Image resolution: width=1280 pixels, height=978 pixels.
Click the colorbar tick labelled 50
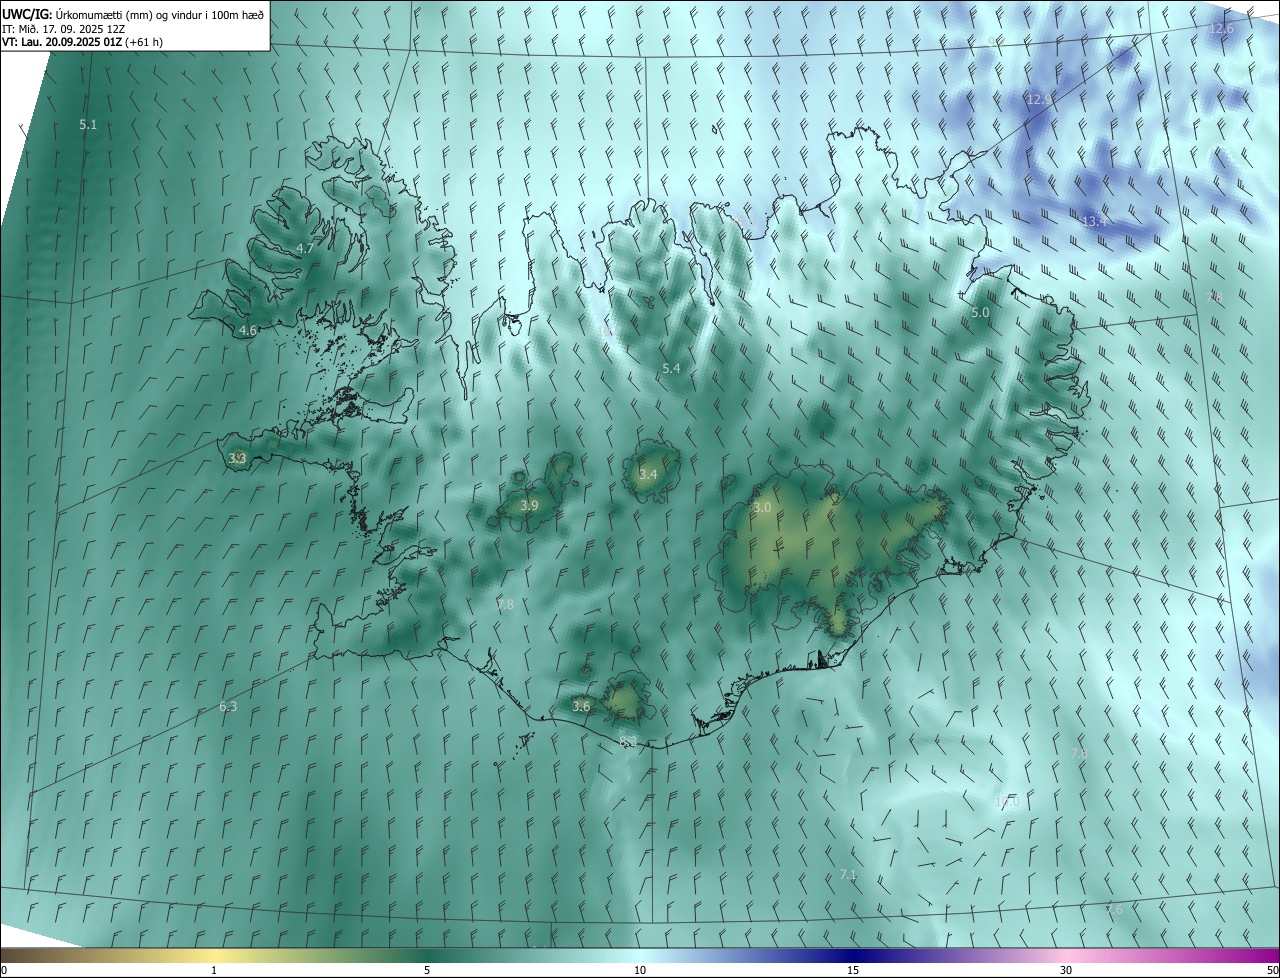point(1272,970)
